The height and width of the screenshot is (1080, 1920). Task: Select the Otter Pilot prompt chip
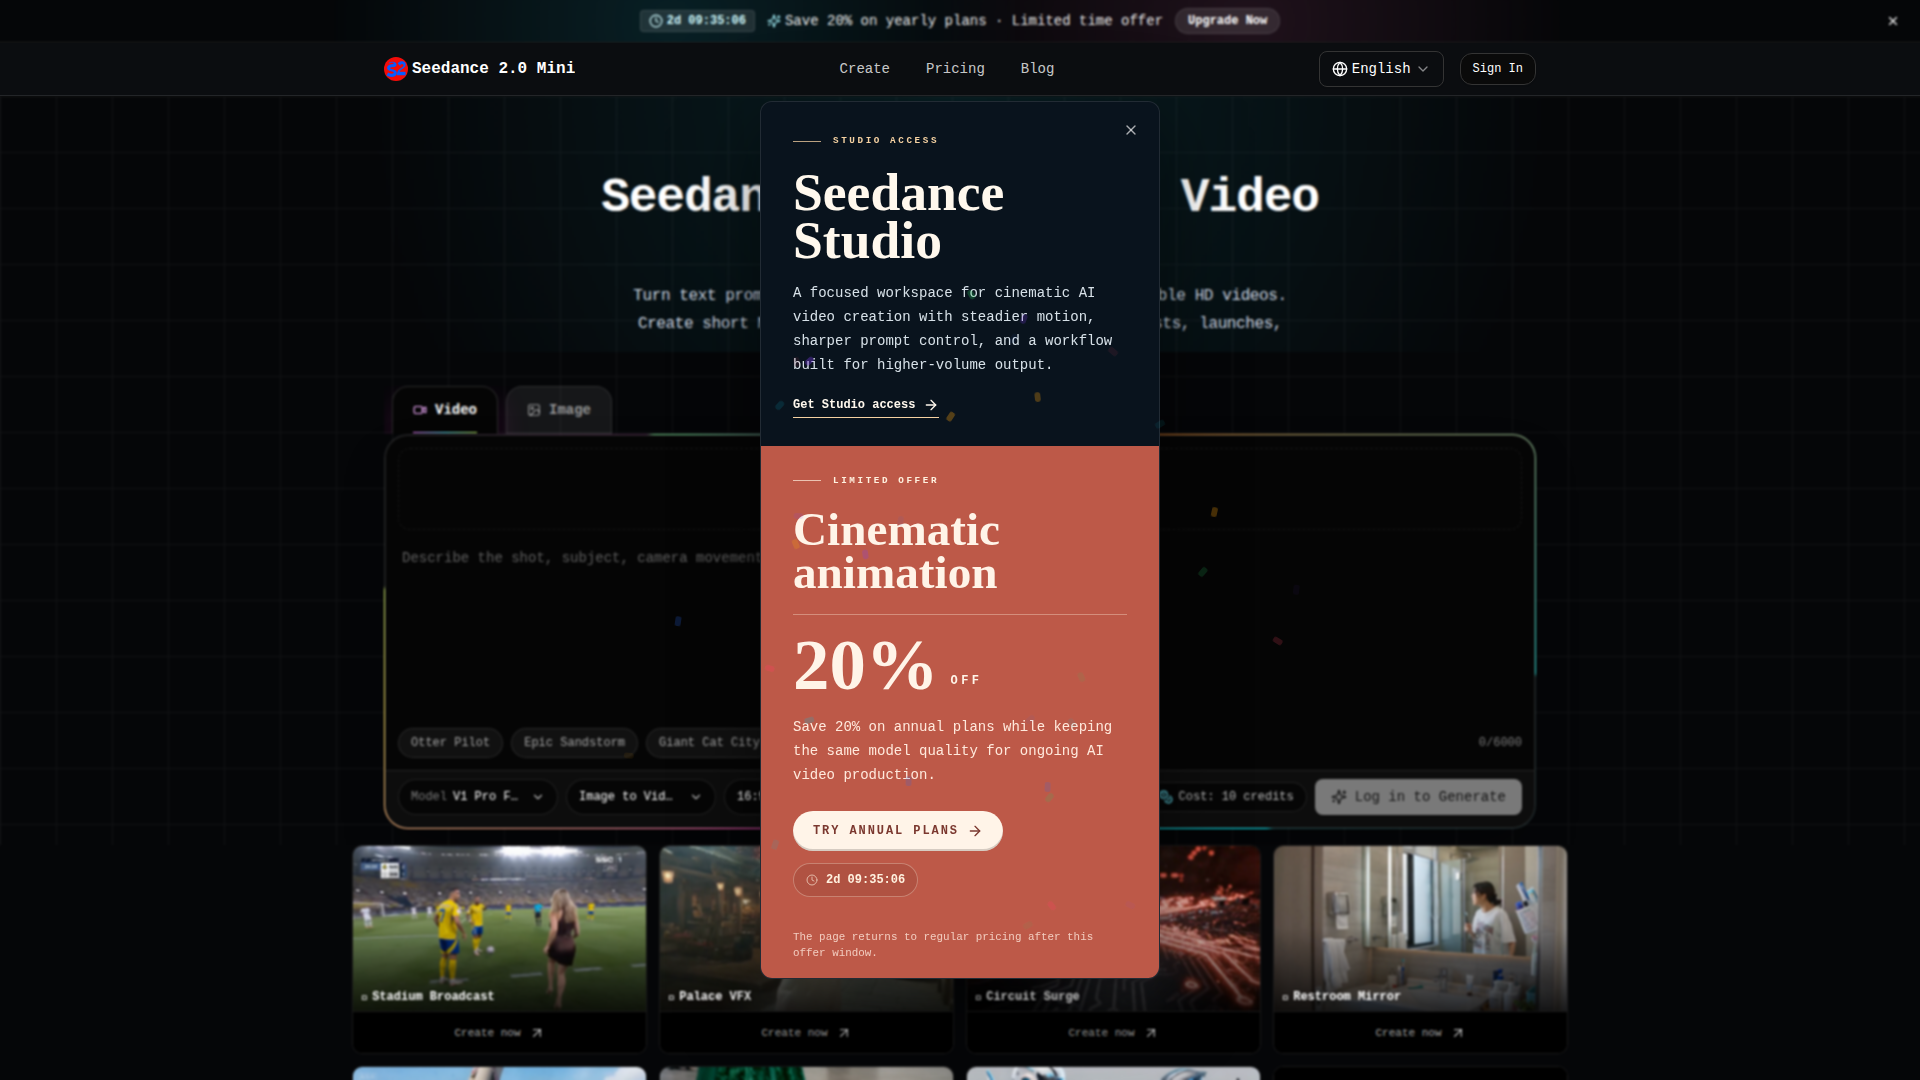click(x=450, y=743)
